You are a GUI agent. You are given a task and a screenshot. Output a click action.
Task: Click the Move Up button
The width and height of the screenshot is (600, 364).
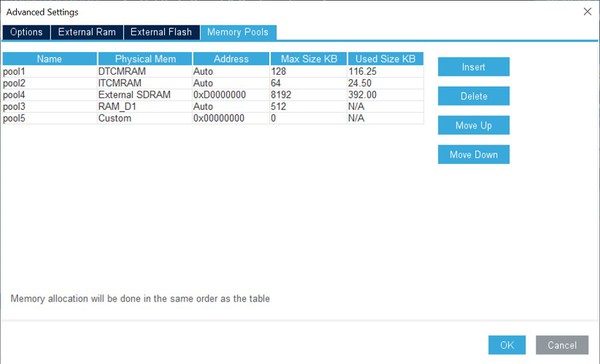pyautogui.click(x=473, y=125)
